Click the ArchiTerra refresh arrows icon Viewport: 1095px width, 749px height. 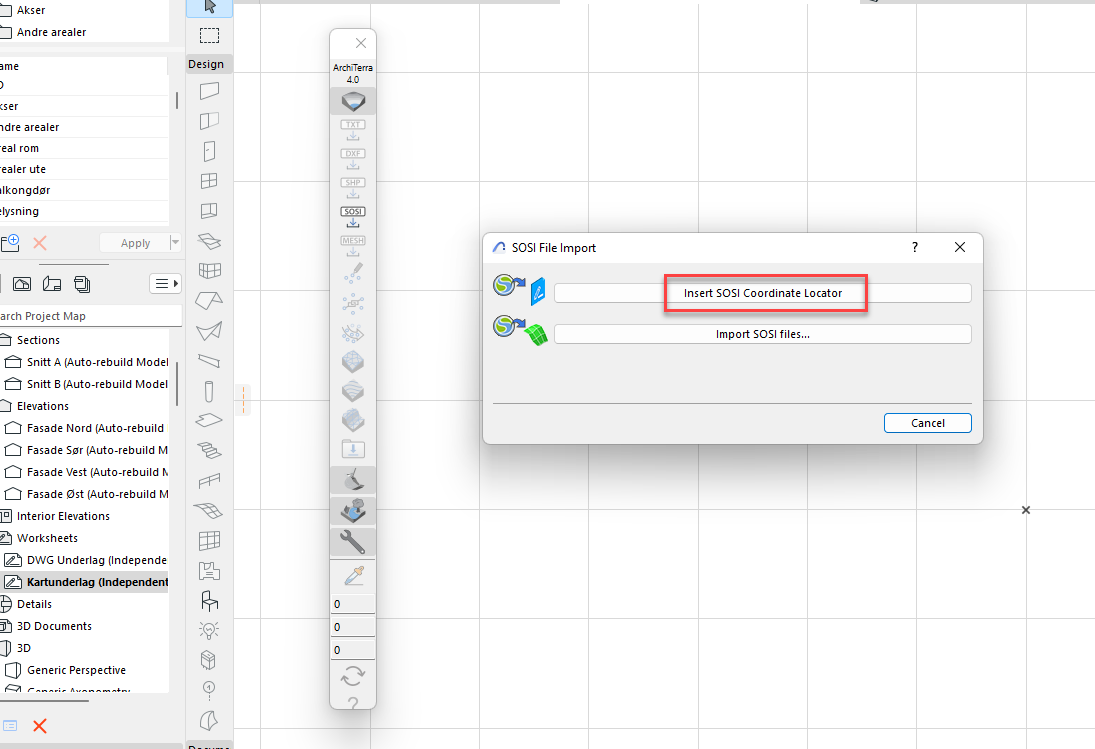pos(353,676)
